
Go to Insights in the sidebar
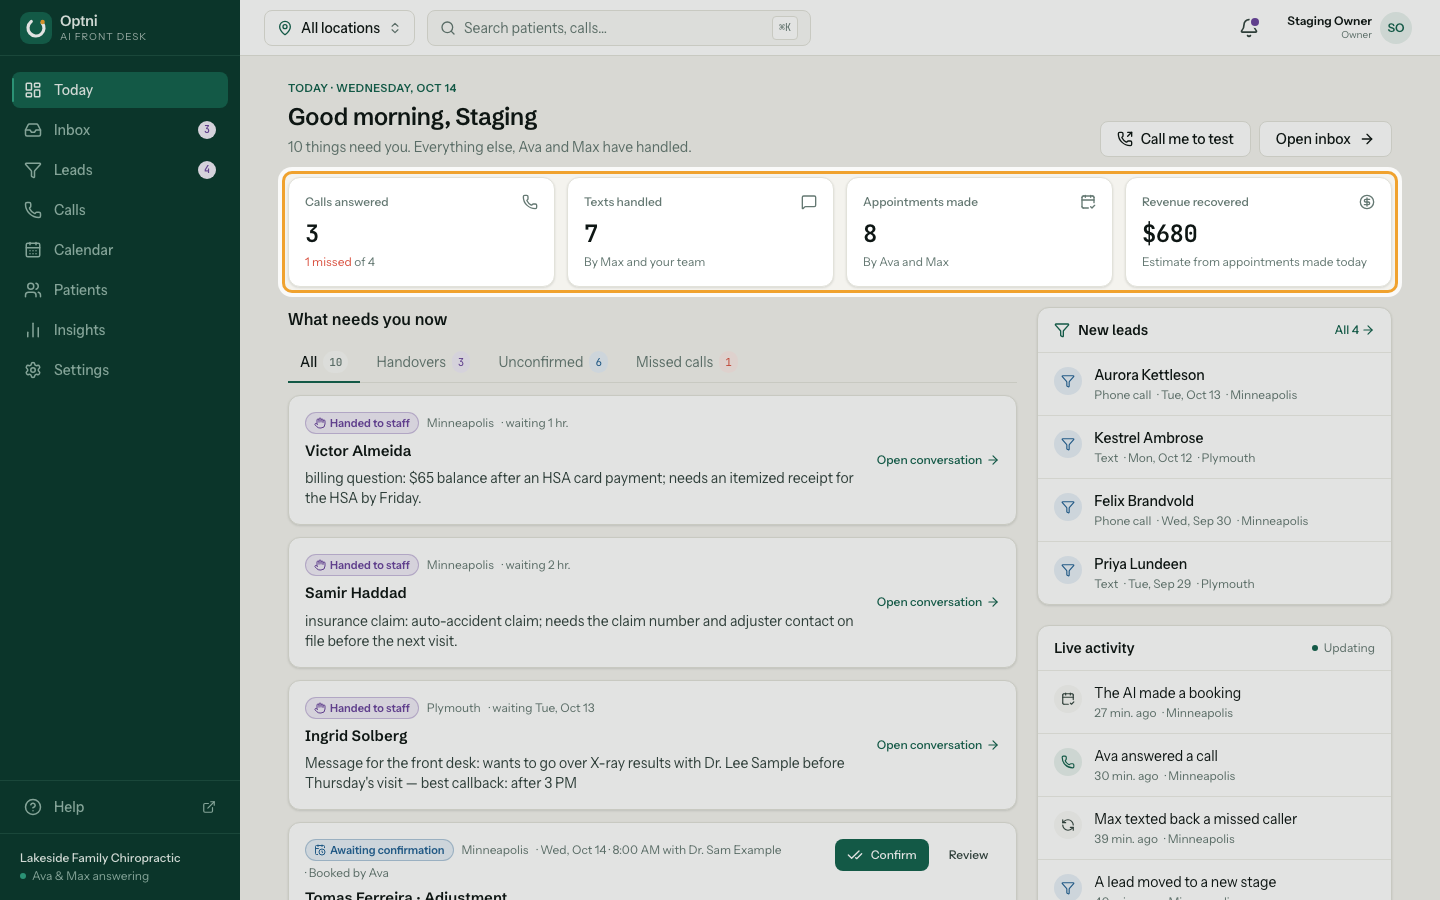120,330
